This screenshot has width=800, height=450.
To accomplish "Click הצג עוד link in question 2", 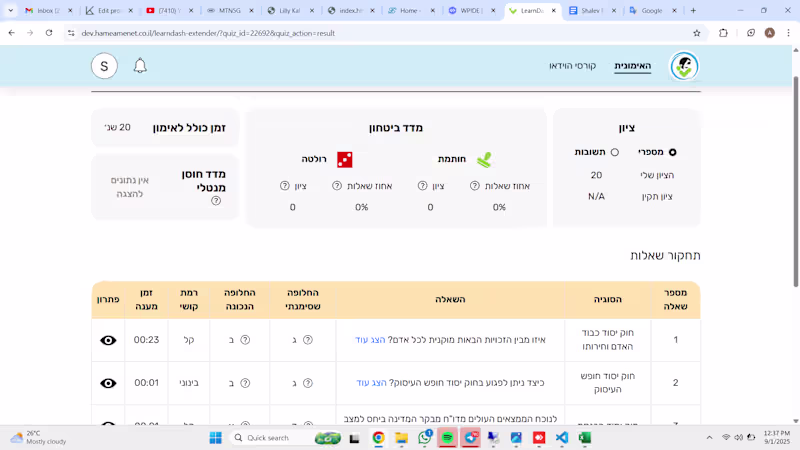I will 371,383.
